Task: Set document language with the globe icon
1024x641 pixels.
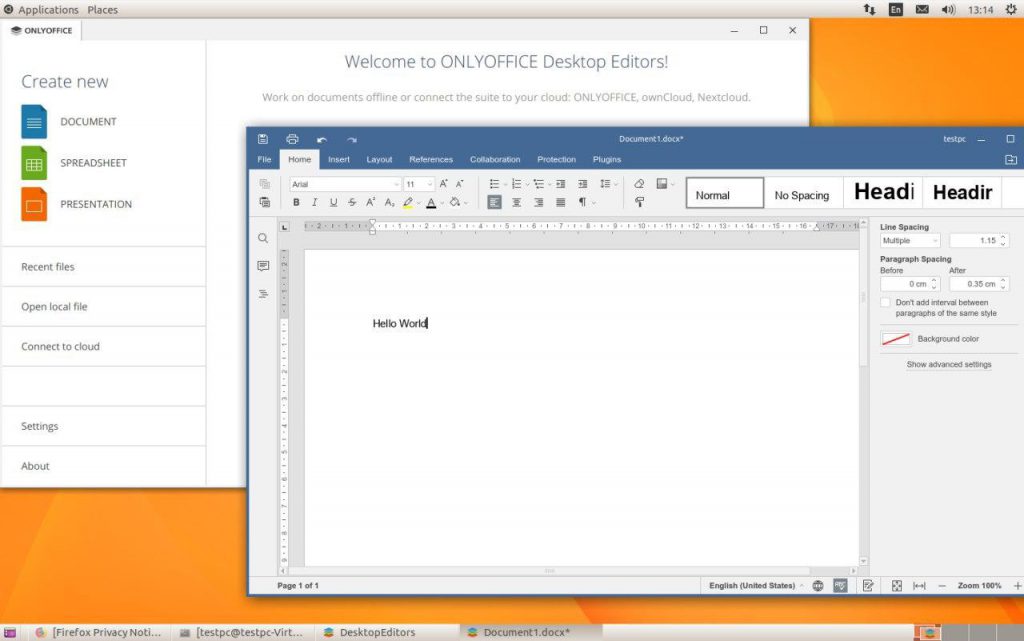Action: tap(818, 586)
